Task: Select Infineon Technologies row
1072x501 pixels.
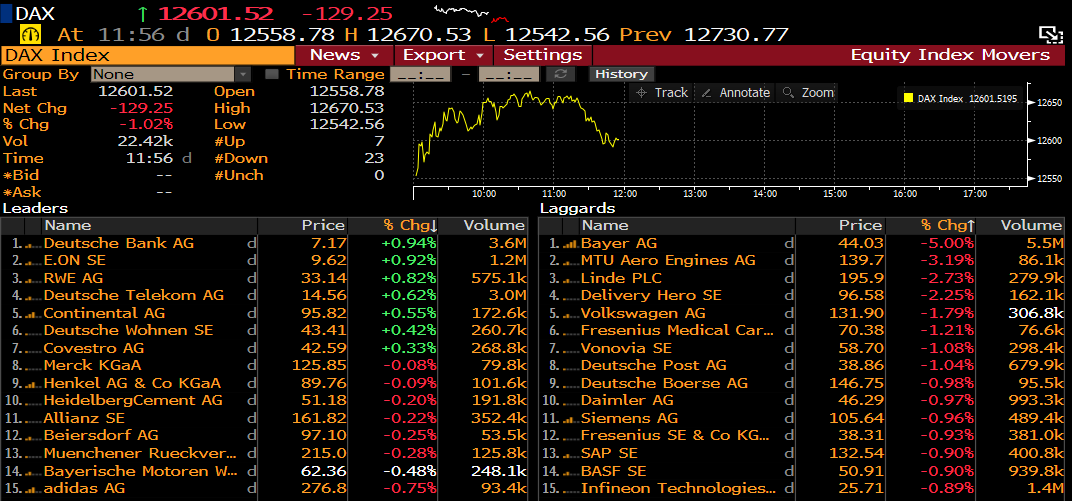Action: (801, 489)
